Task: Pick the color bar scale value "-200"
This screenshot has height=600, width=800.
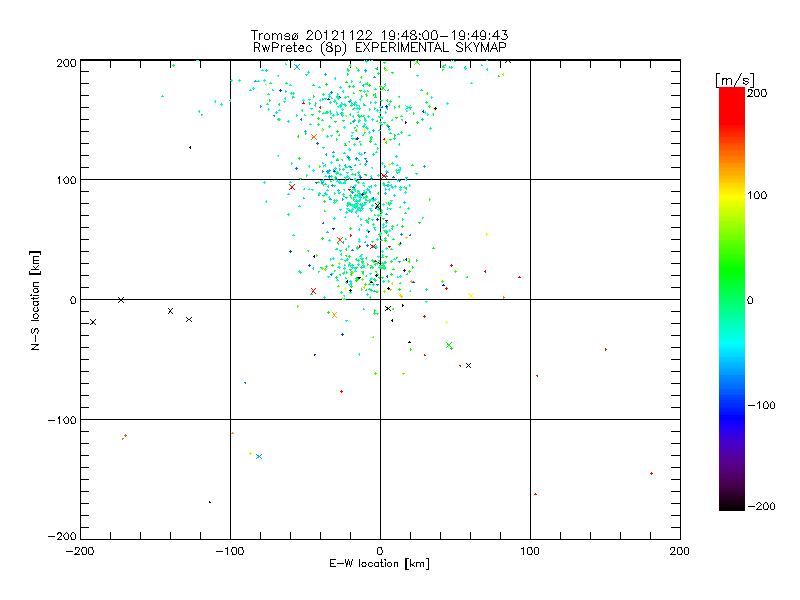Action: [761, 506]
